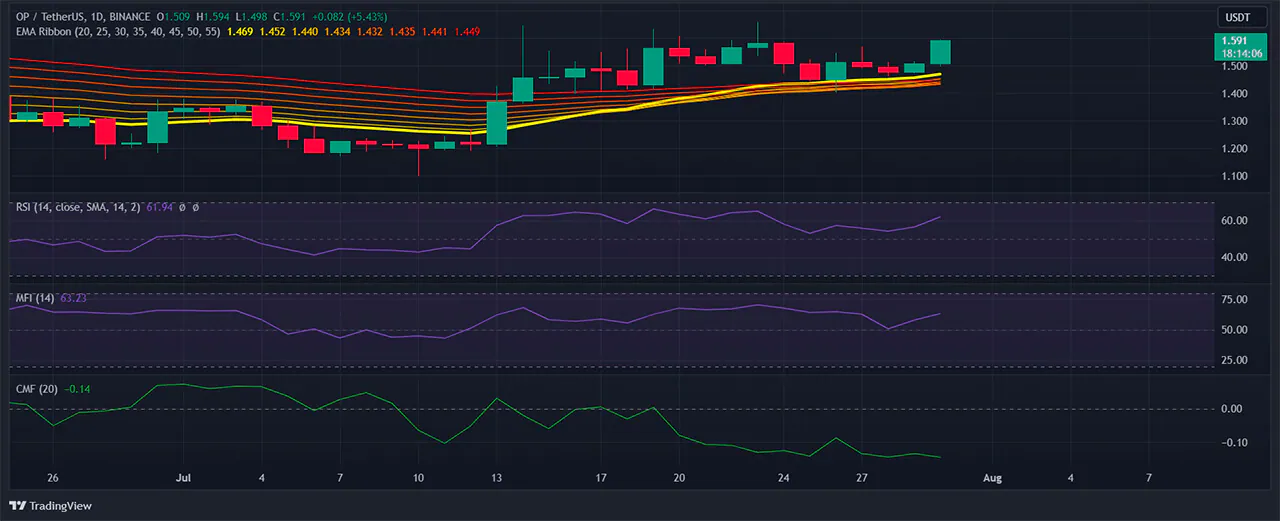Click the 40.00 RSI axis label
This screenshot has height=521, width=1280.
click(1233, 257)
